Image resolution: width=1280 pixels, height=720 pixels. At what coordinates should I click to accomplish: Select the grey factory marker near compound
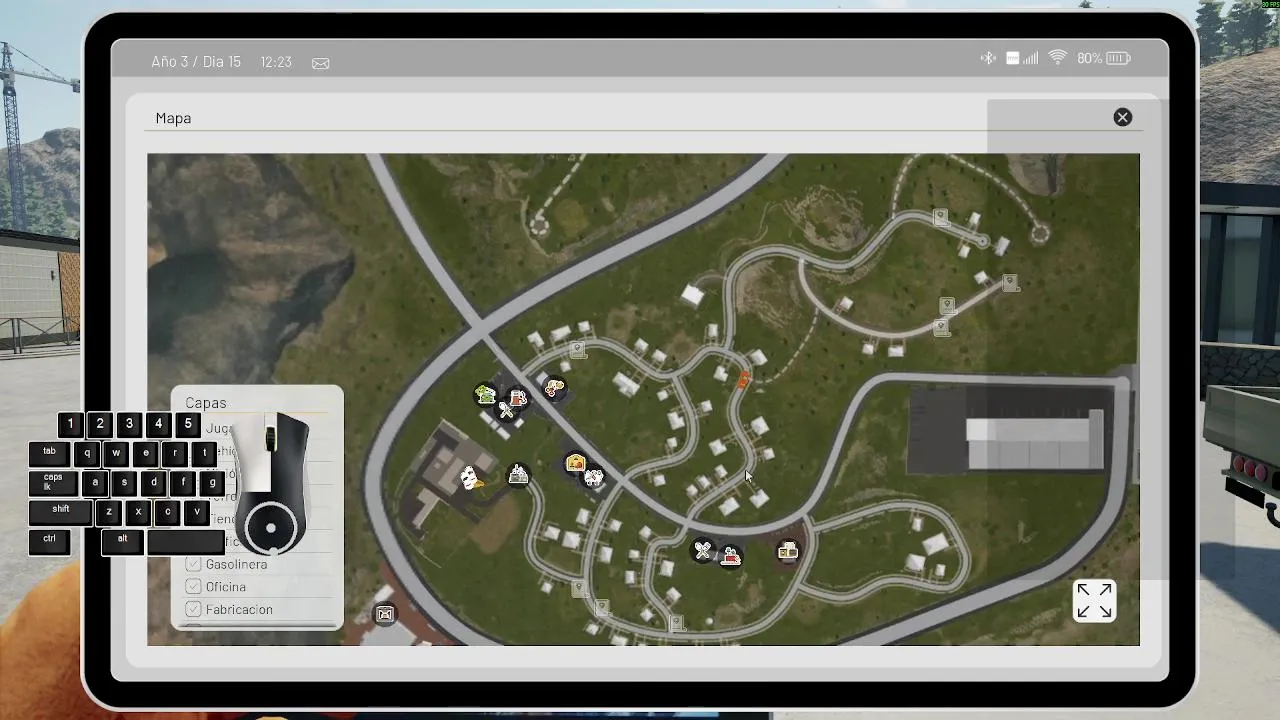point(518,474)
